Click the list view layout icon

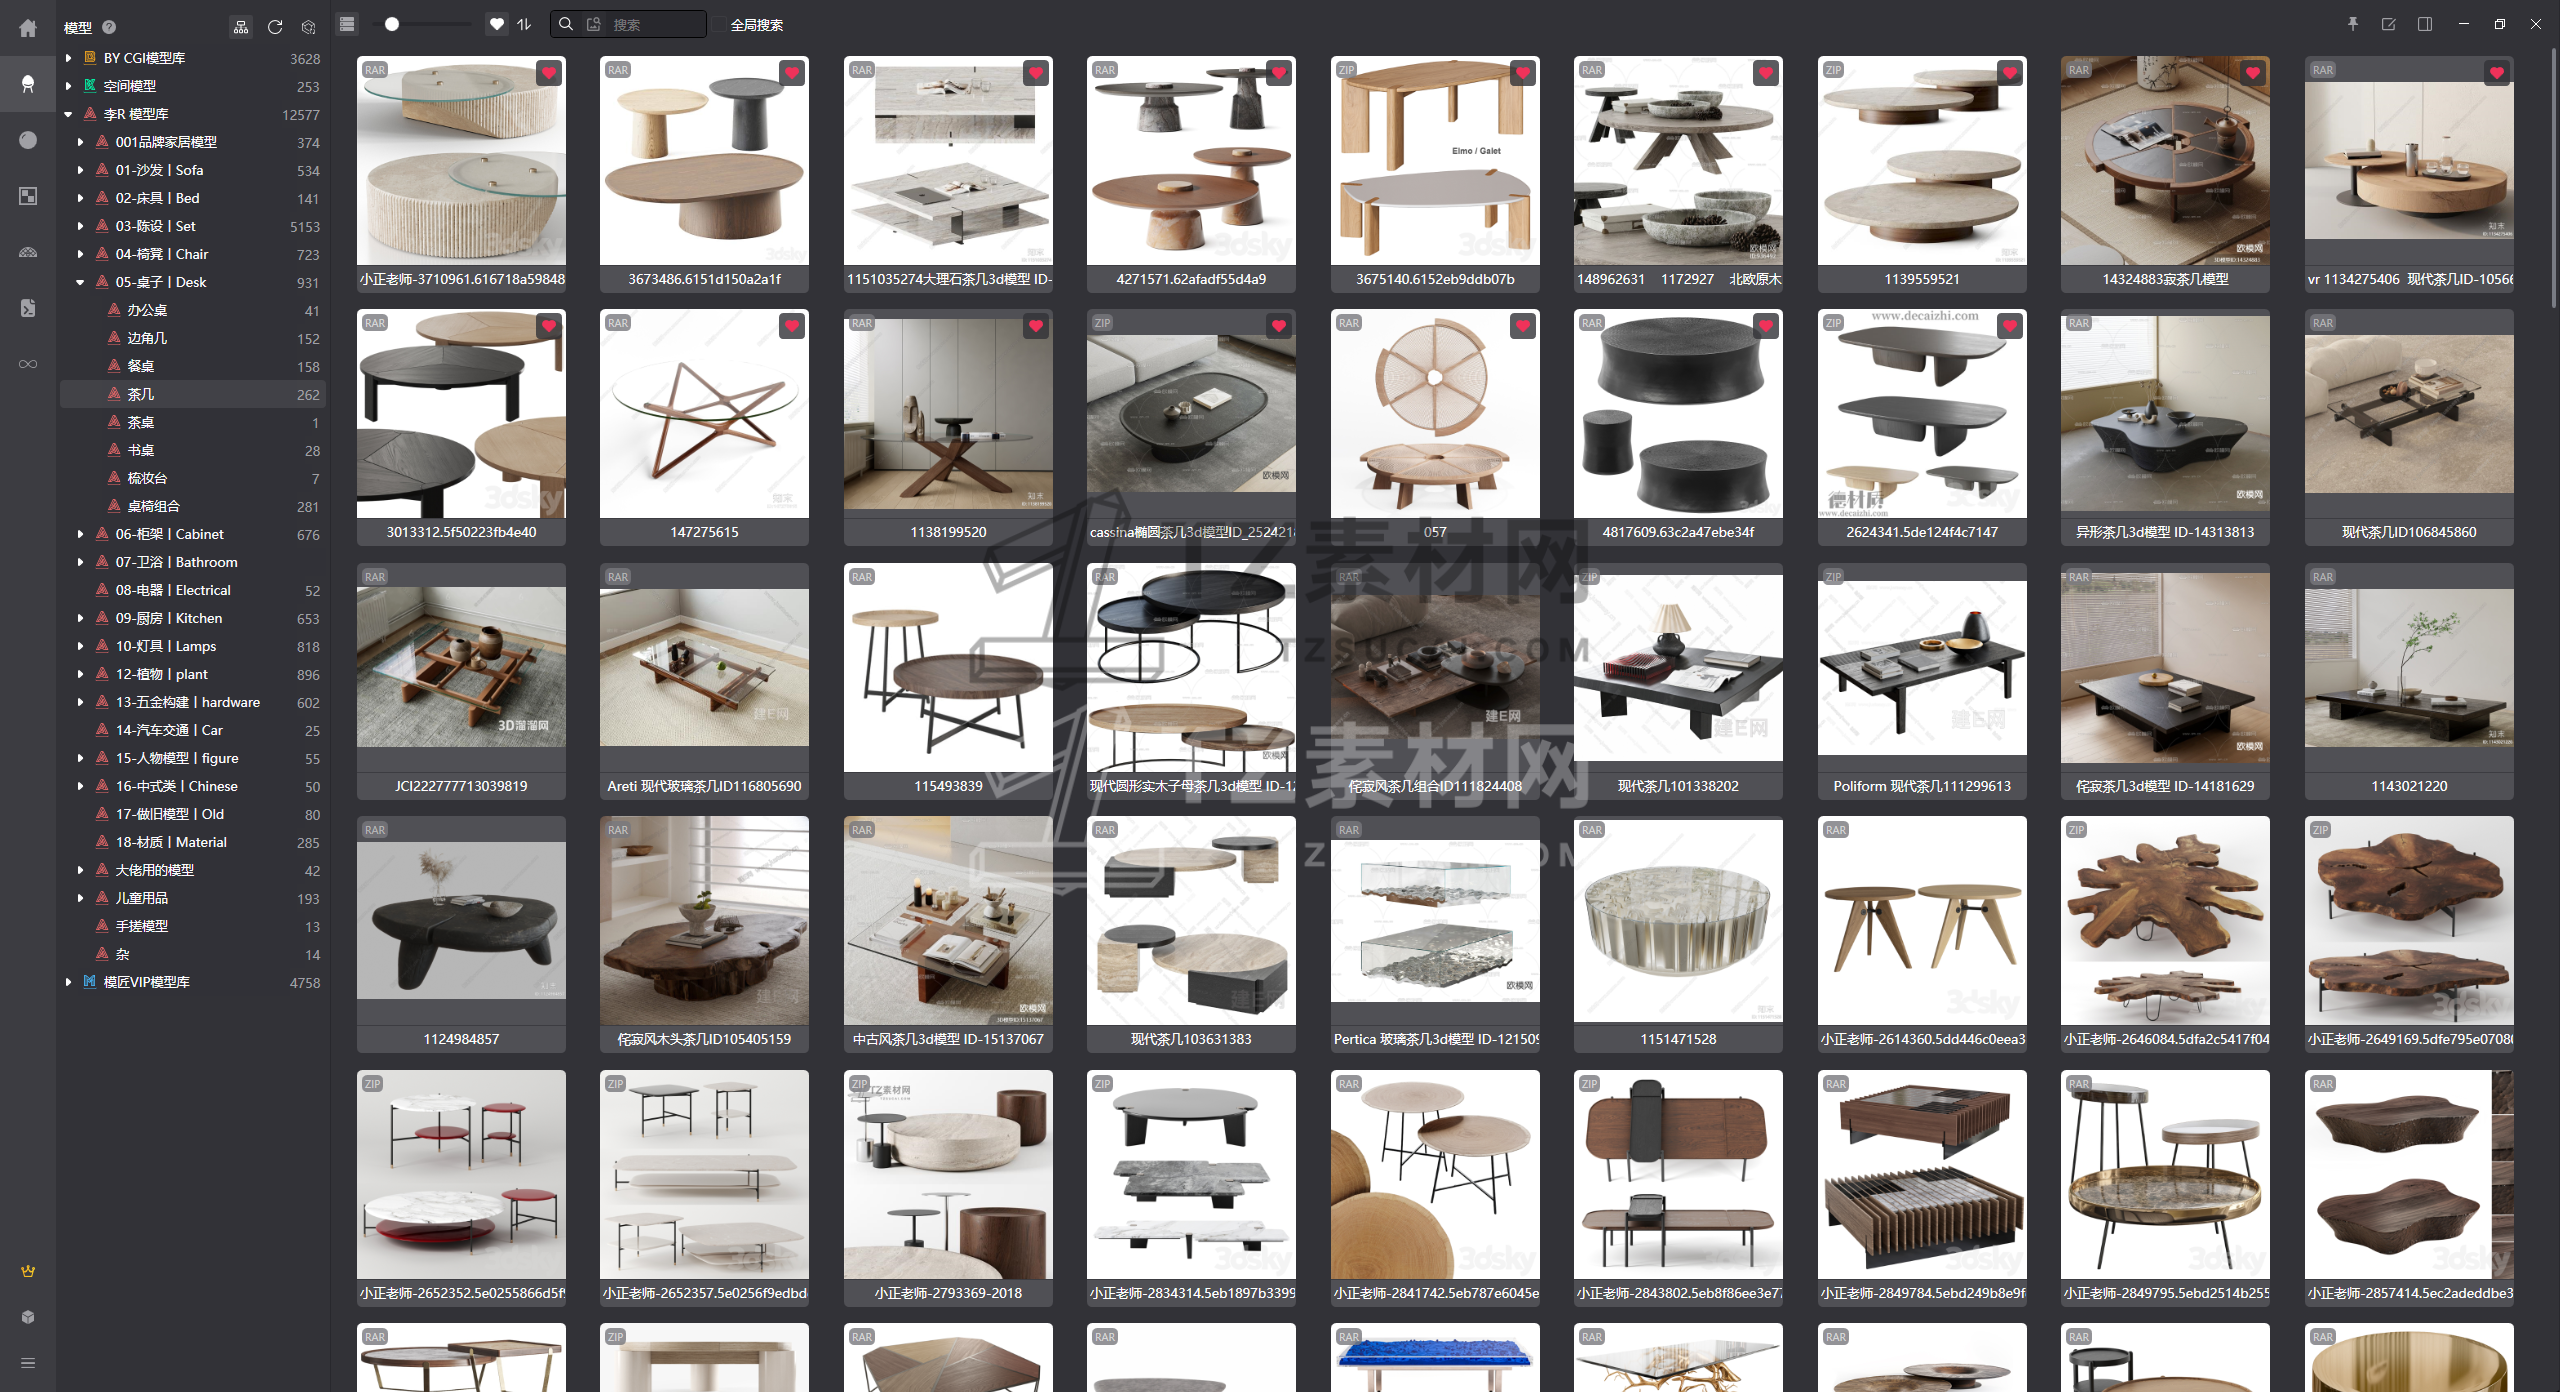(x=347, y=24)
